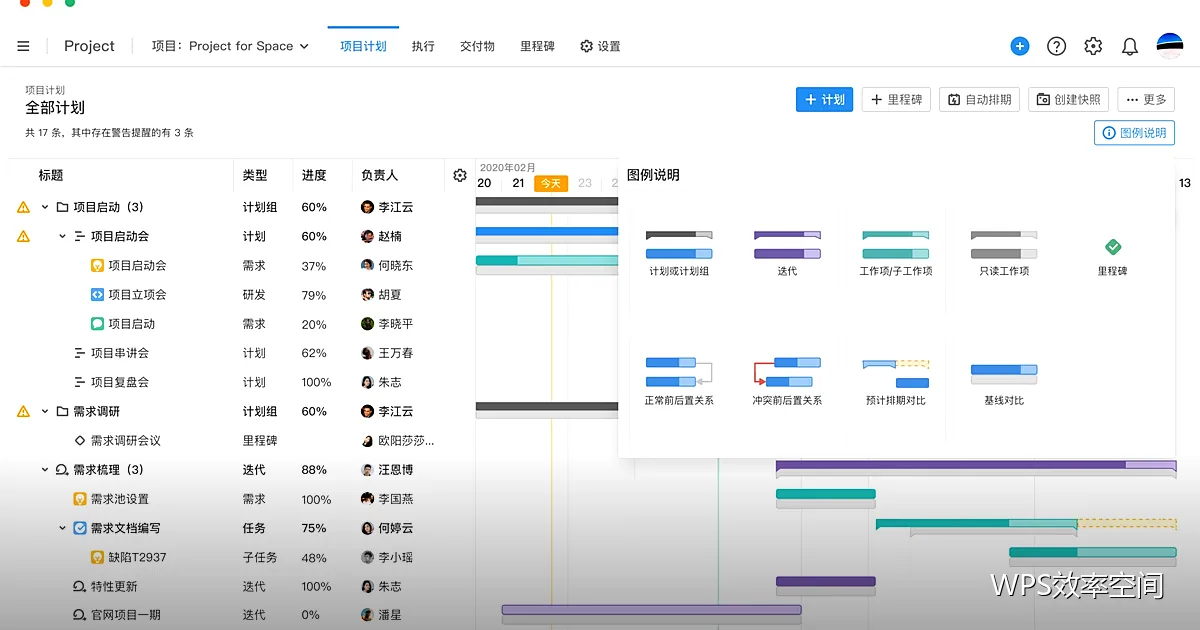Click the purple 需求梳理 gantt bar
Screen dimensions: 1200x630
click(x=976, y=465)
